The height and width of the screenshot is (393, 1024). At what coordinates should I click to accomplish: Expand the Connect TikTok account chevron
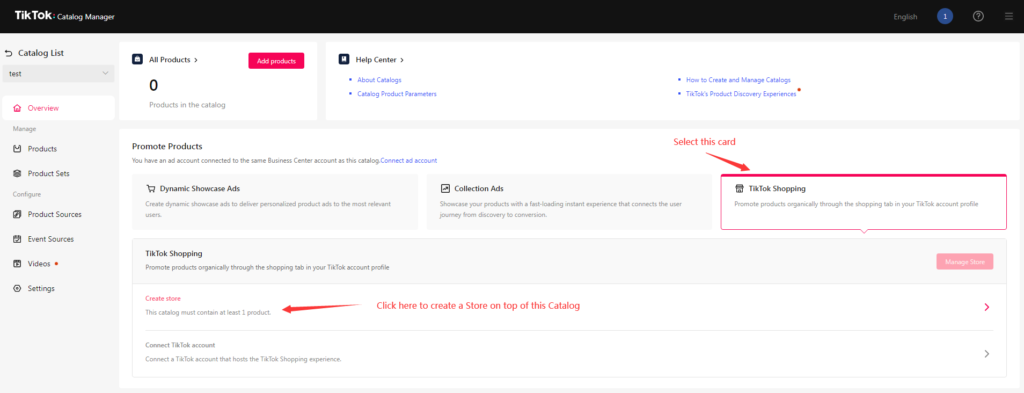tap(987, 354)
